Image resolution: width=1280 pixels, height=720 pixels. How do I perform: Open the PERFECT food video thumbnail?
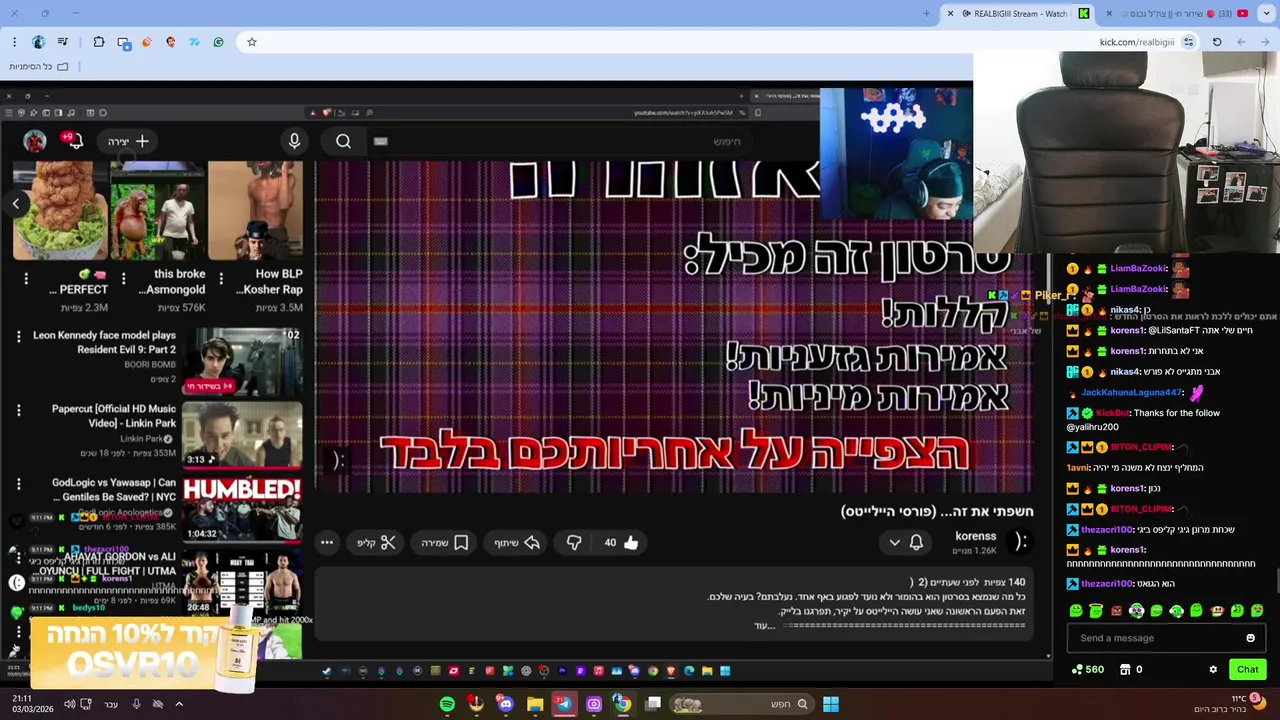click(60, 211)
